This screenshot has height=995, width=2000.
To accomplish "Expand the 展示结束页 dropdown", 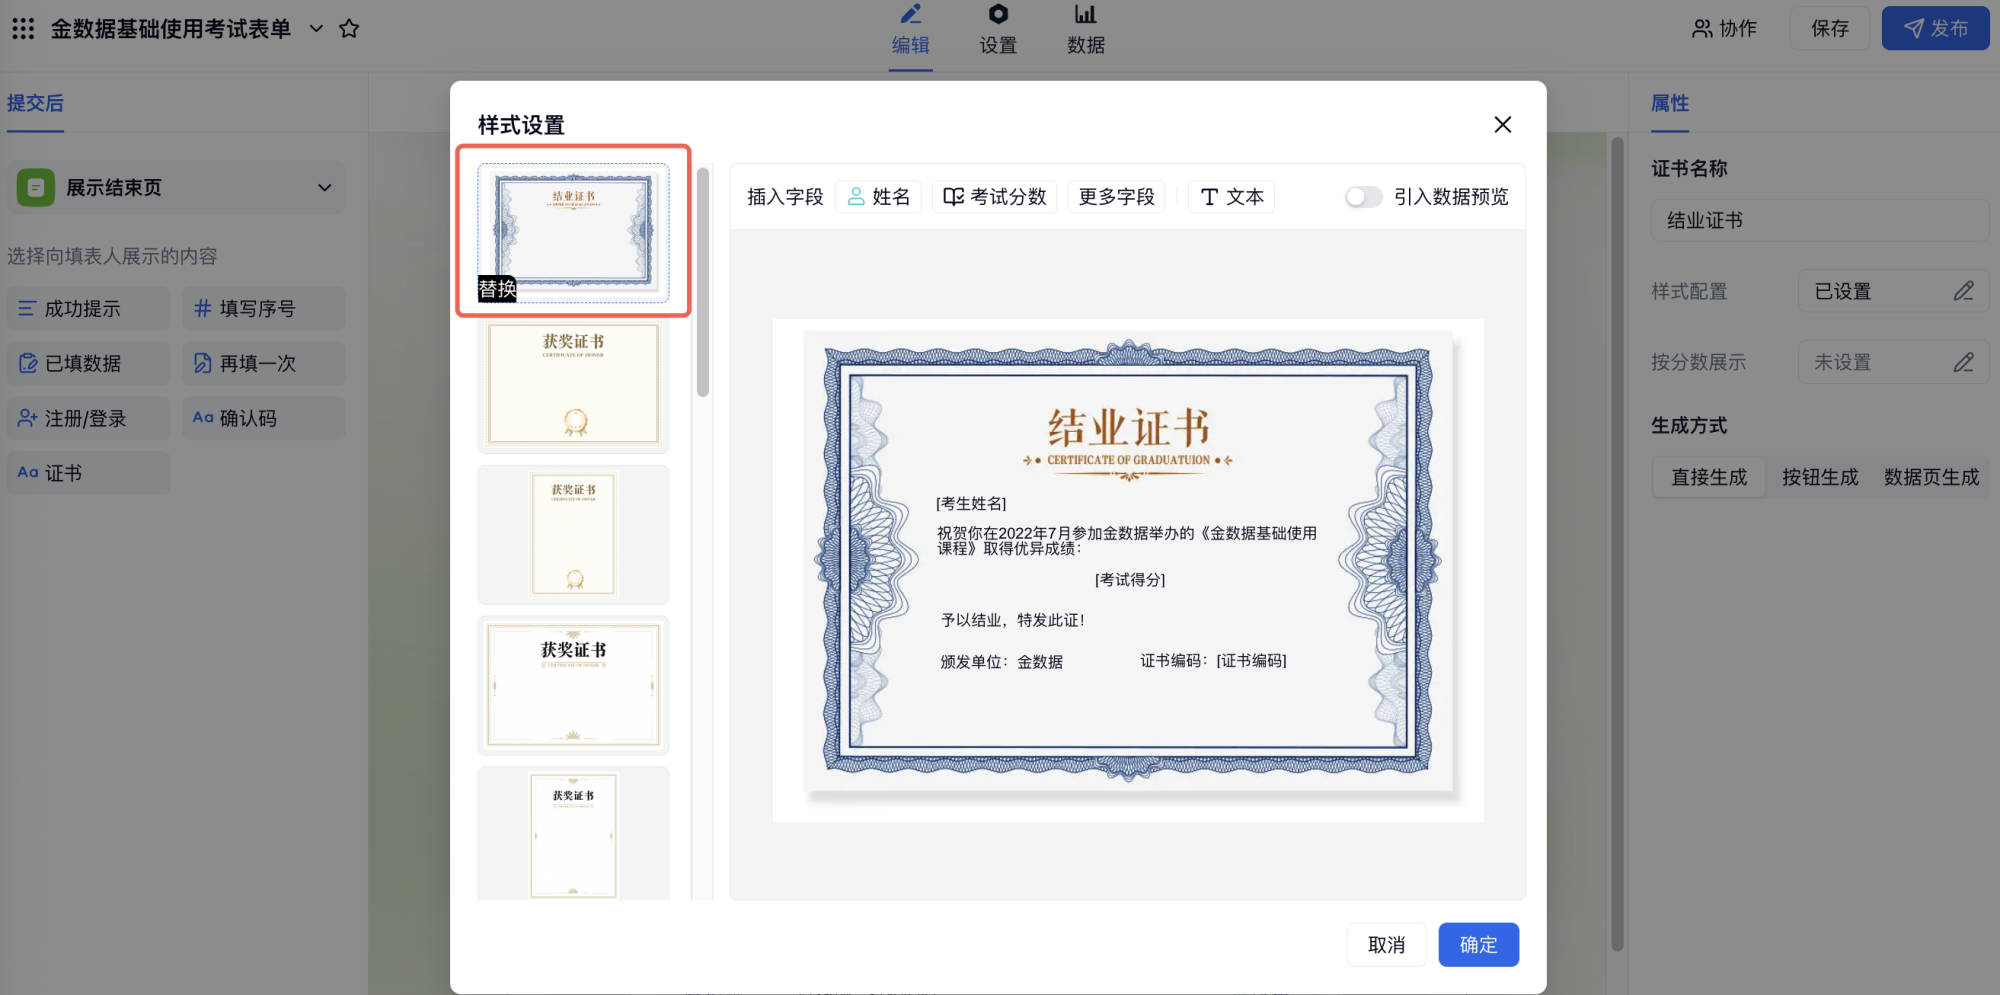I will coord(324,188).
